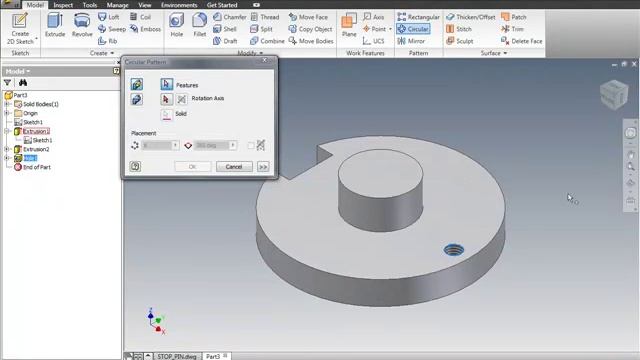640x360 pixels.
Task: Select the Mirror tool
Action: click(411, 41)
